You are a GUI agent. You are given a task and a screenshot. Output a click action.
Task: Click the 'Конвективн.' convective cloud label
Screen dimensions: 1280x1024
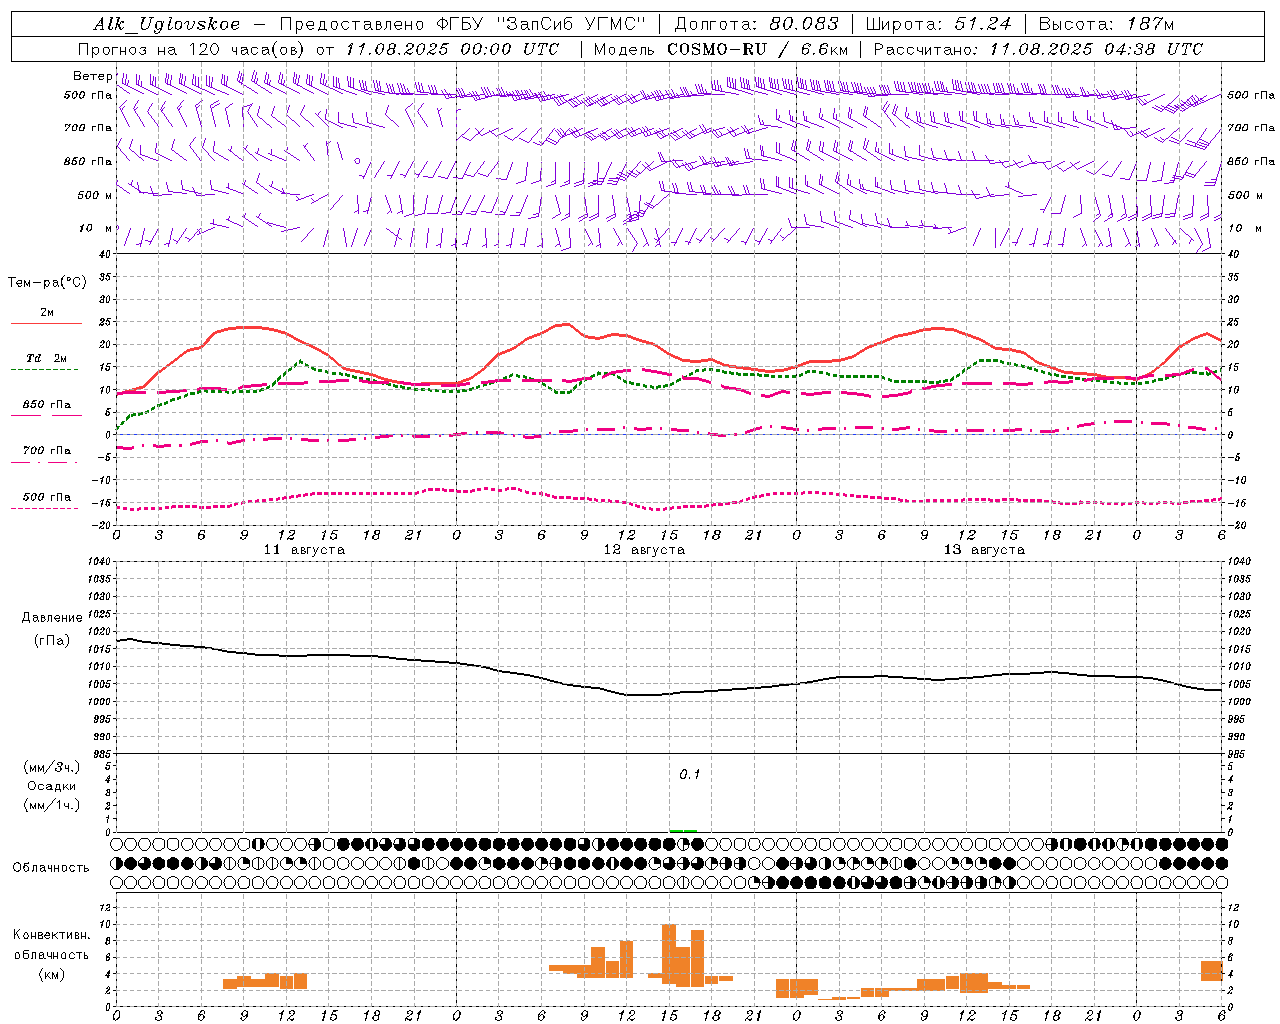click(x=52, y=935)
